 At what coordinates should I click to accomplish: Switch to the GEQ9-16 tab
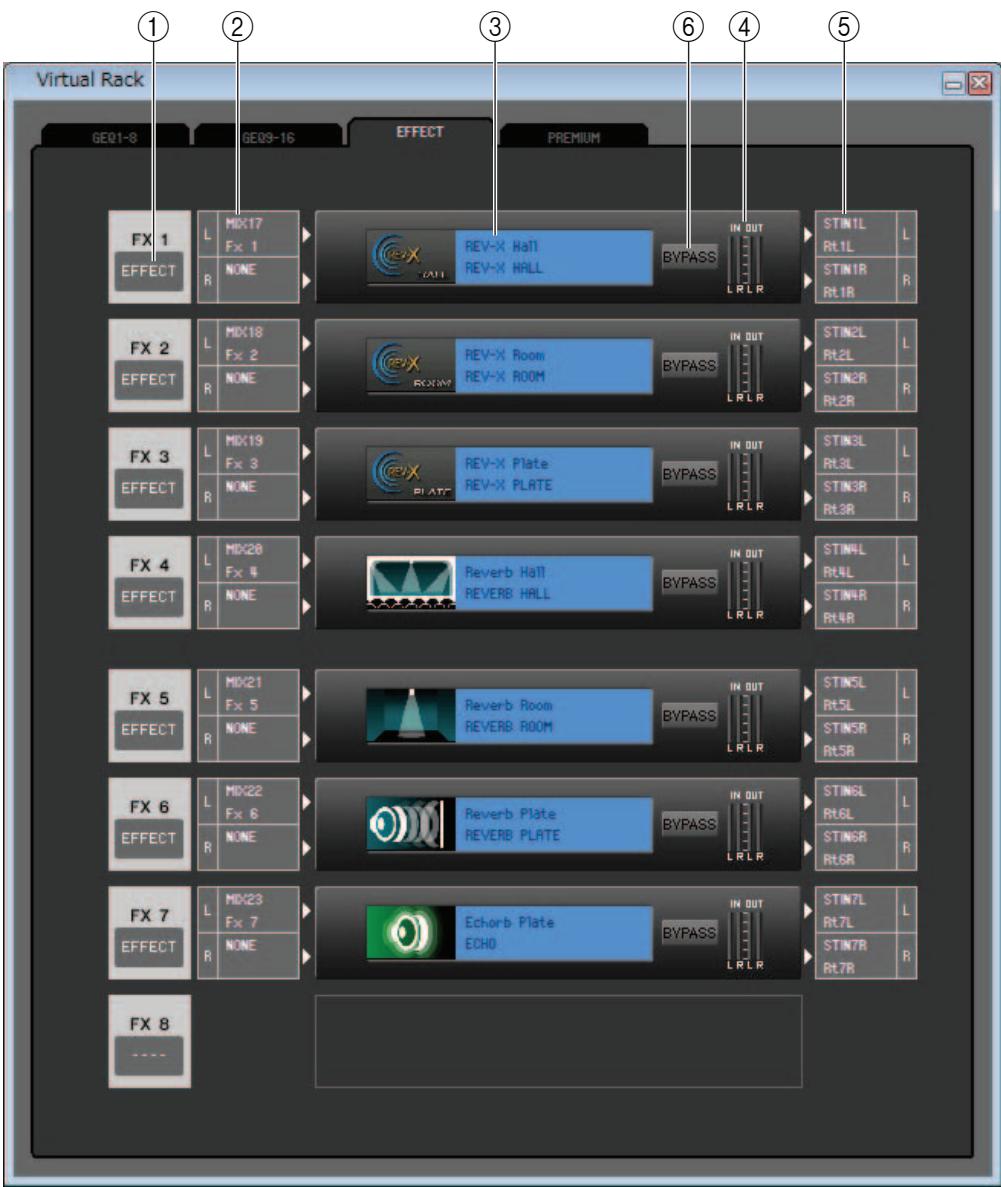coord(268,137)
